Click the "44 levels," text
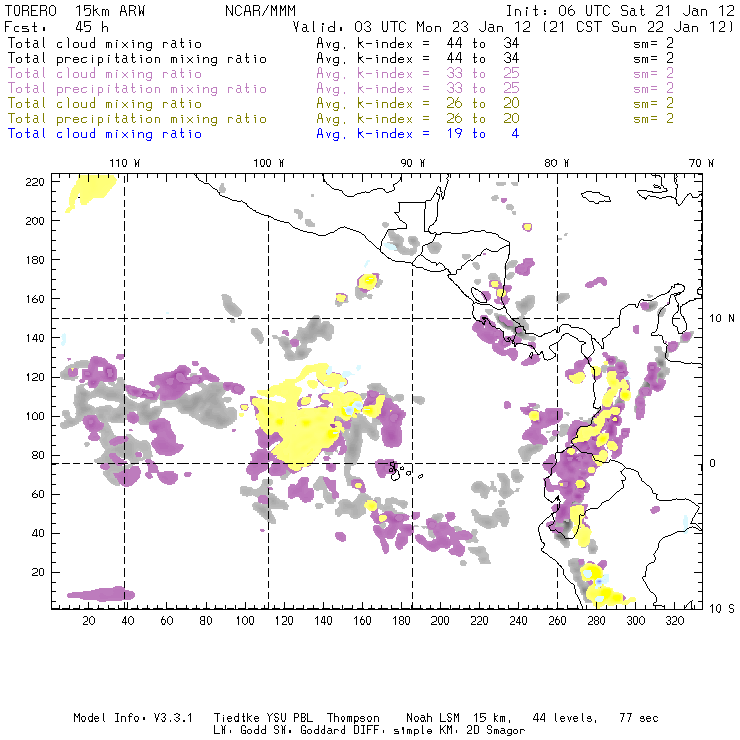Screen dimensions: 740x740 pos(565,718)
